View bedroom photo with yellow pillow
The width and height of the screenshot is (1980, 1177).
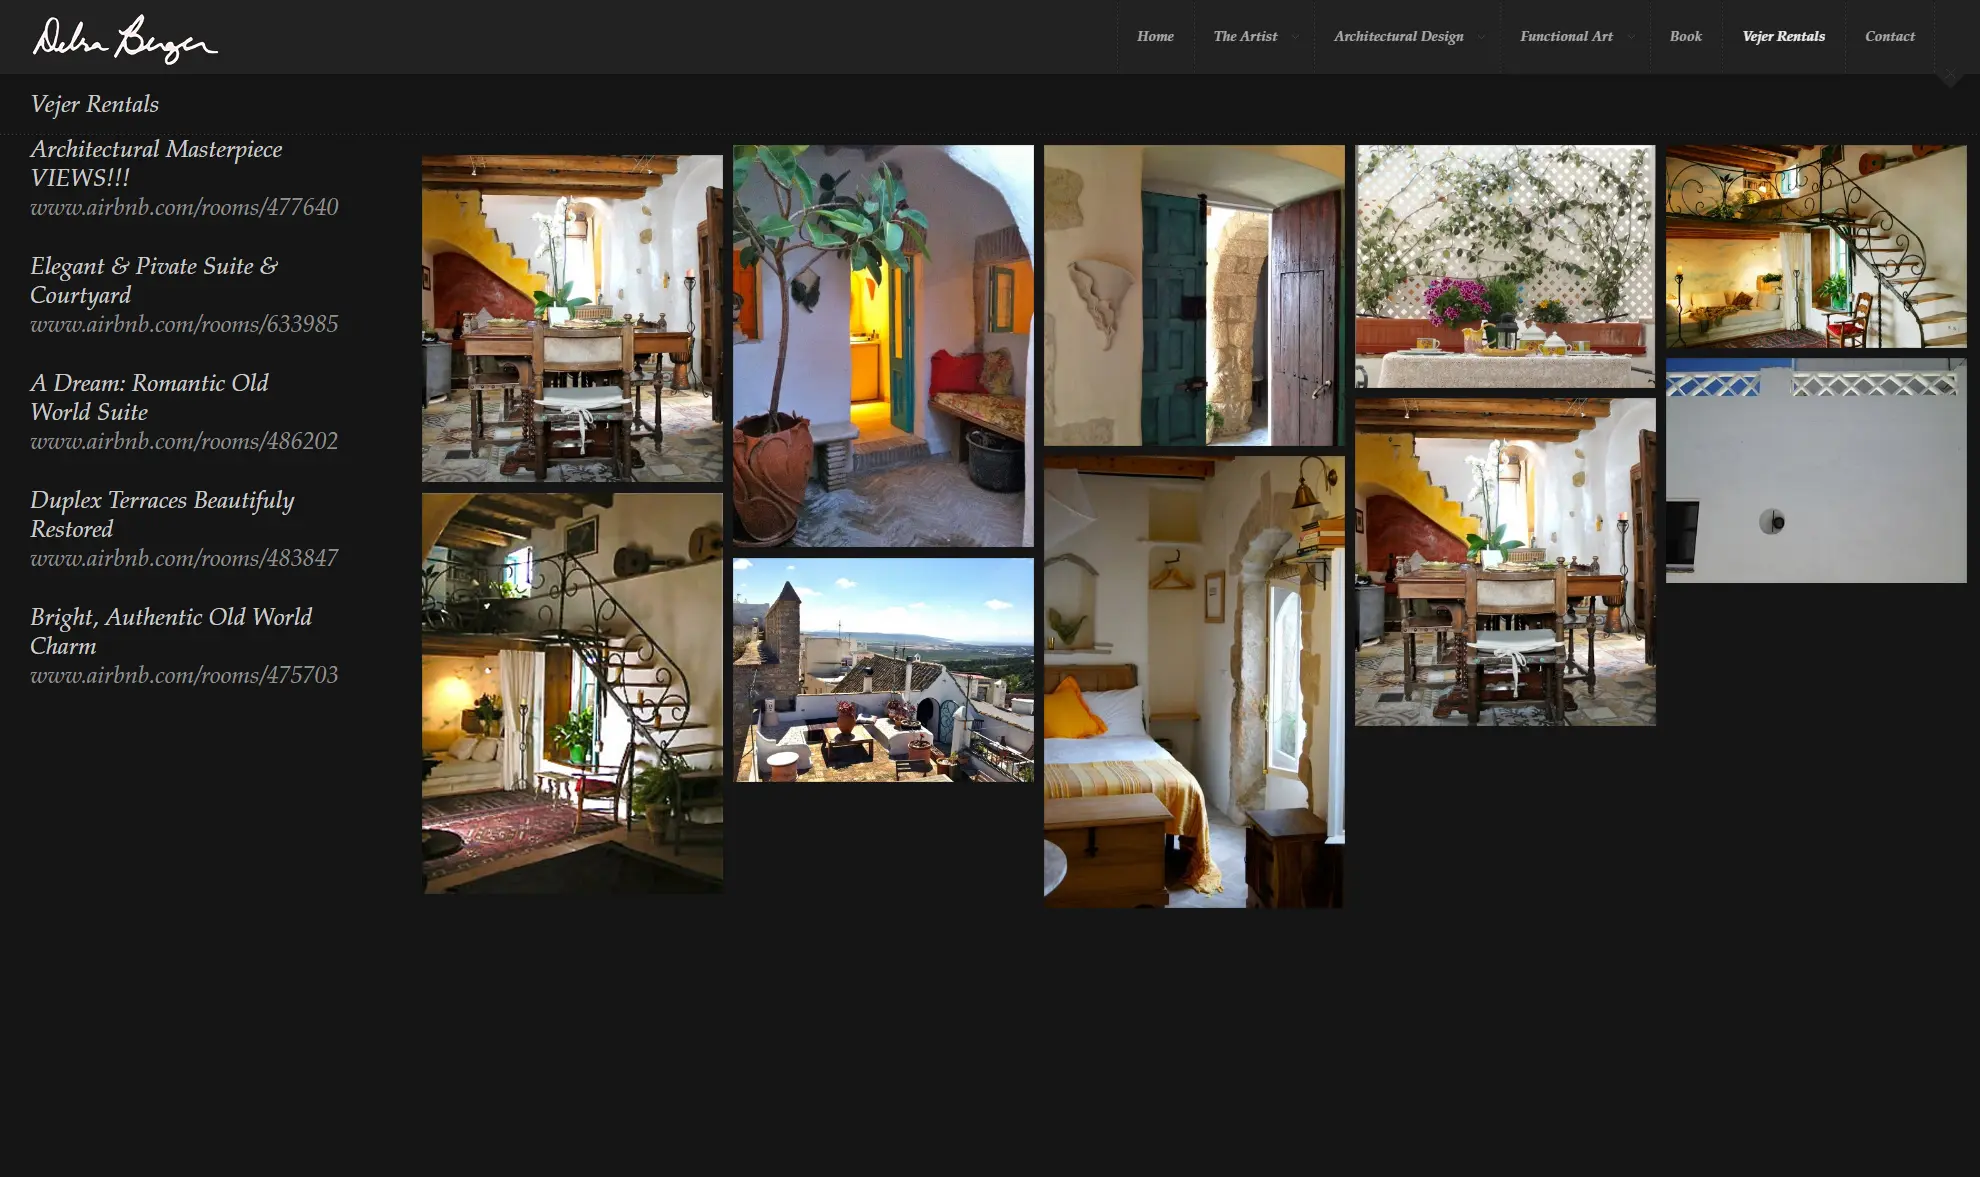click(1194, 682)
